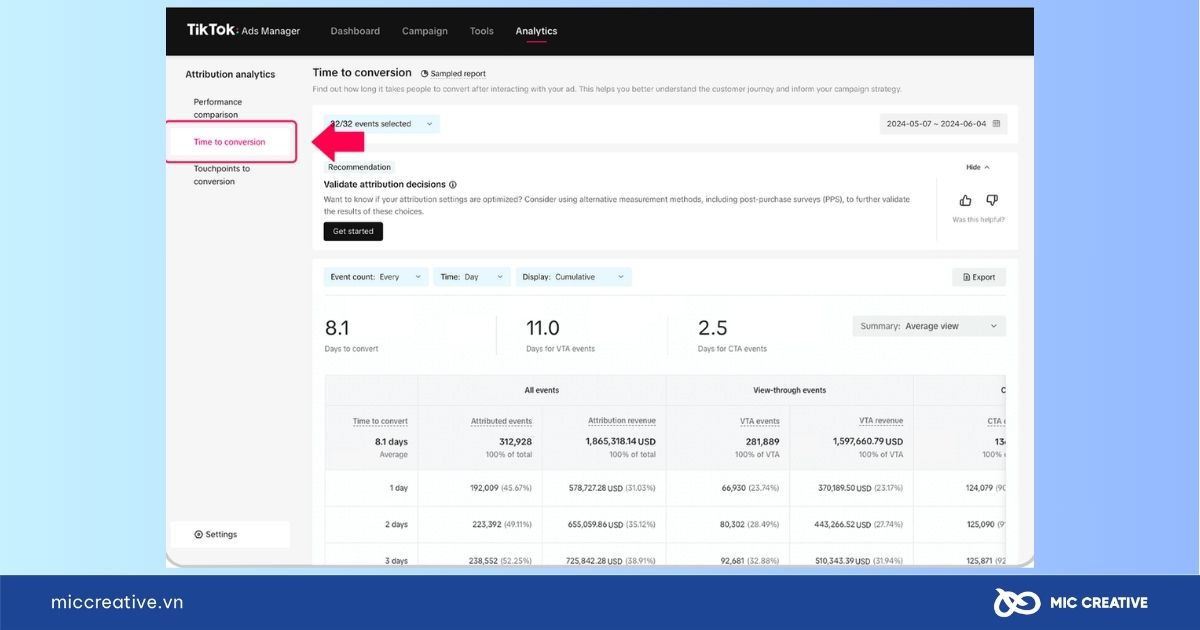The image size is (1200, 630).
Task: Open the Tools tab
Action: [482, 31]
